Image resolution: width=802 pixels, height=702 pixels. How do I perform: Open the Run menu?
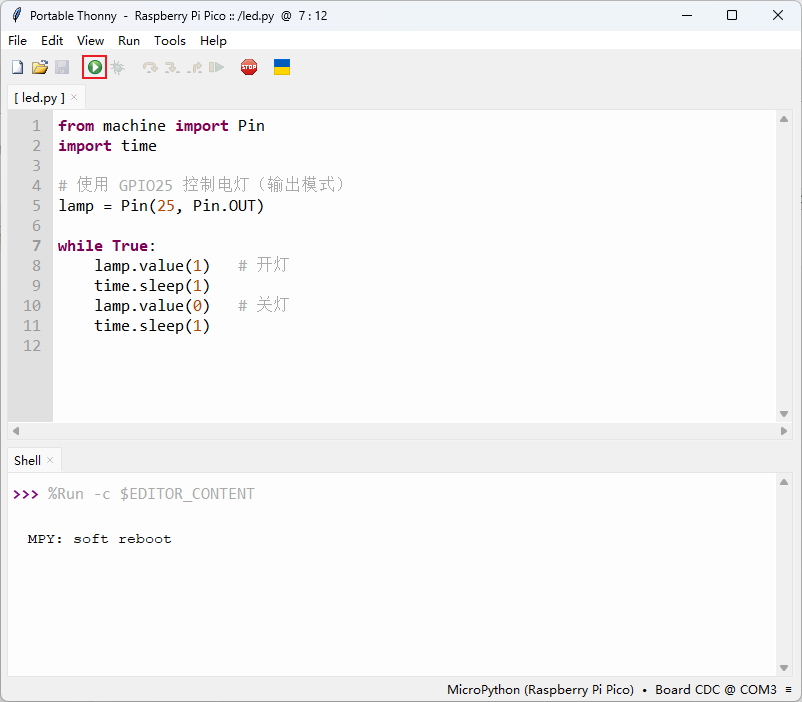[x=129, y=40]
